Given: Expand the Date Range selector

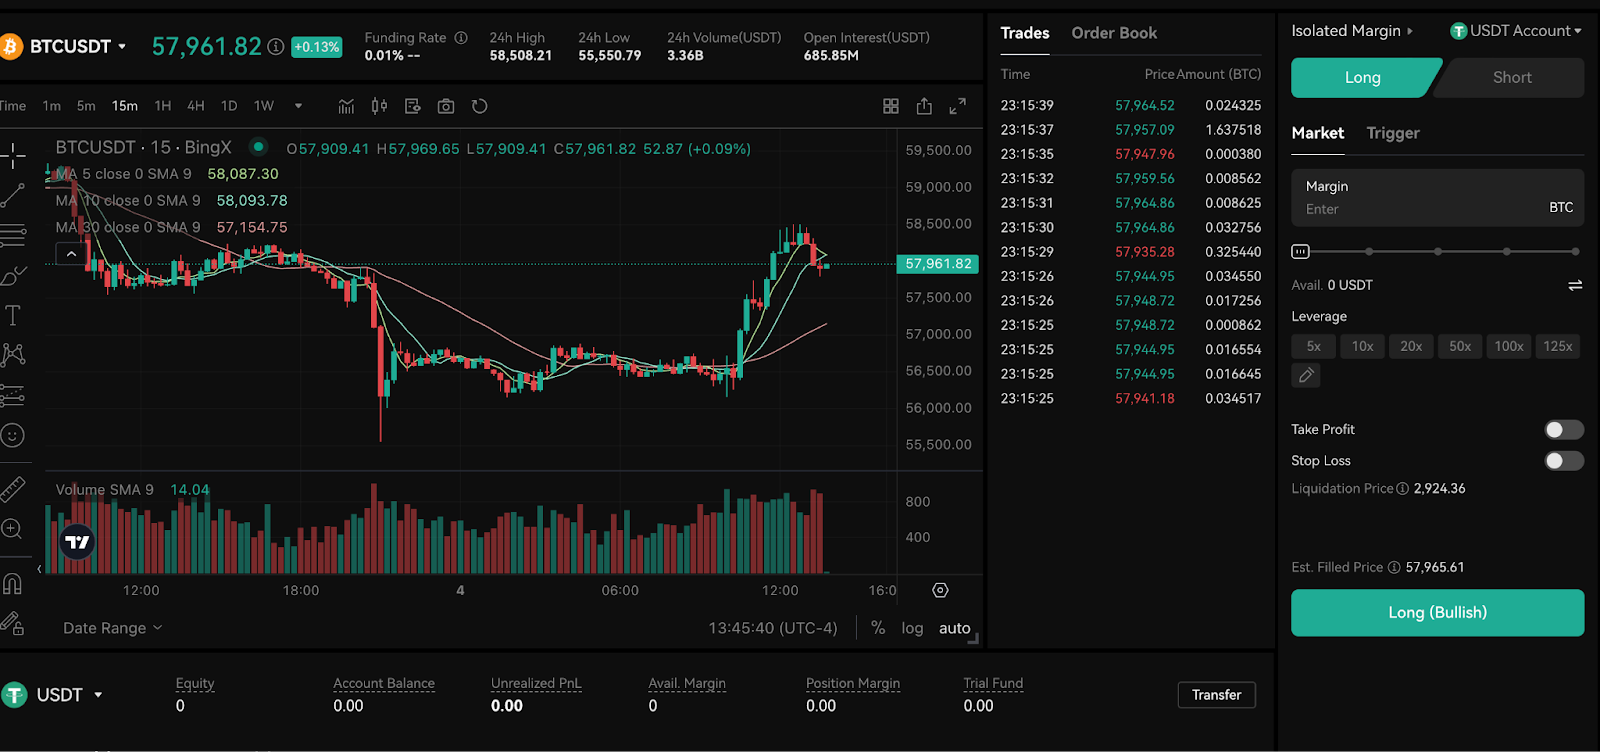Looking at the screenshot, I should point(112,628).
